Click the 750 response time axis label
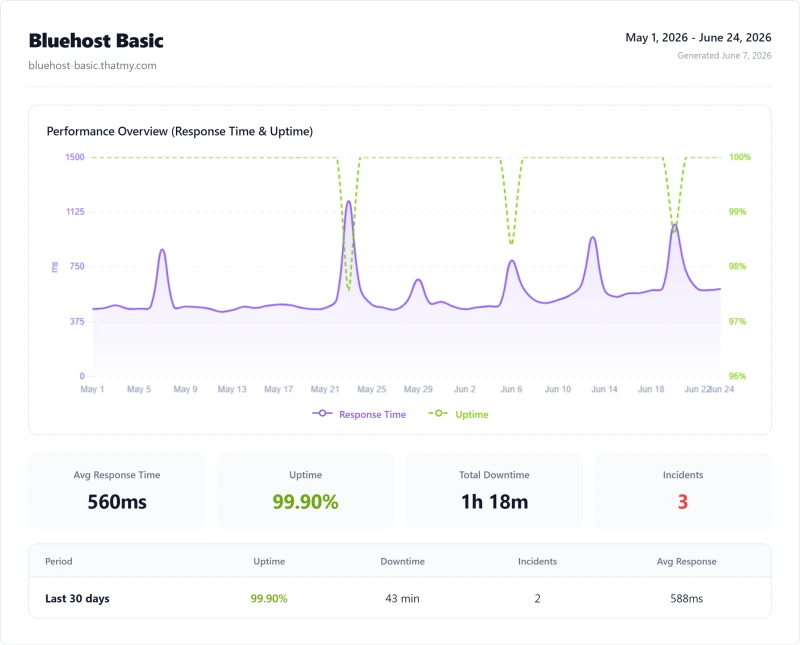This screenshot has width=800, height=645. pyautogui.click(x=77, y=266)
